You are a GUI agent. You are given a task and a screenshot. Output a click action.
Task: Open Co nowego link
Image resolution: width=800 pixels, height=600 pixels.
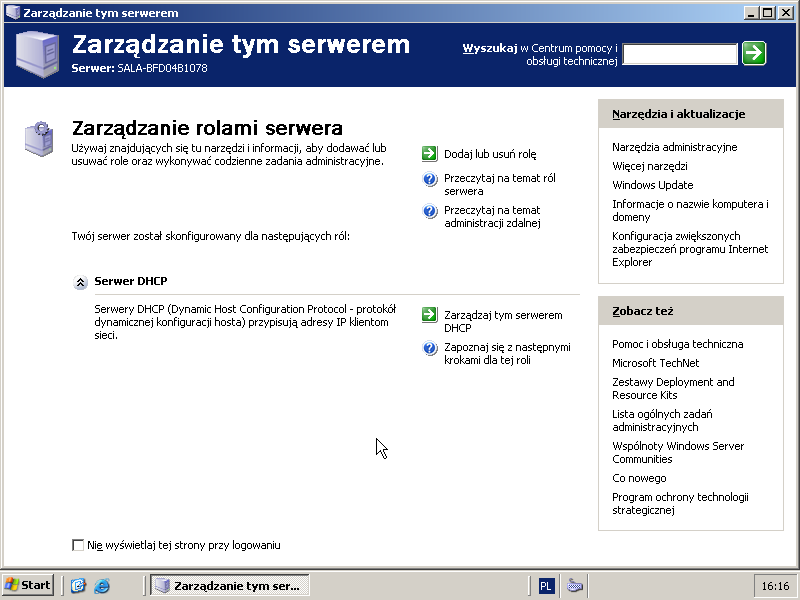pyautogui.click(x=639, y=479)
